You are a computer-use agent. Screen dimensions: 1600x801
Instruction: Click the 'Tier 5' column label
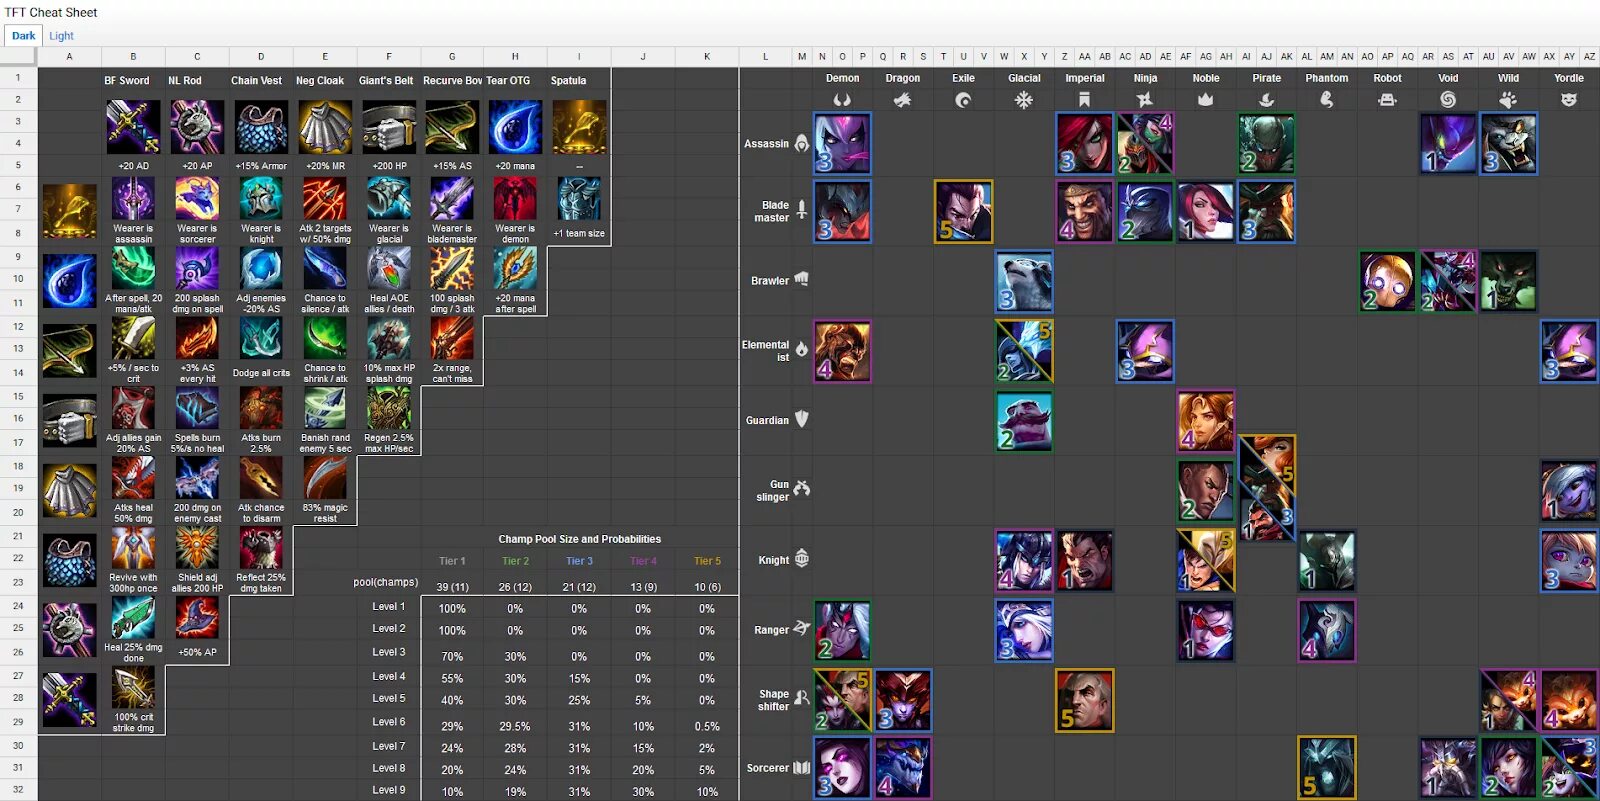[x=707, y=561]
